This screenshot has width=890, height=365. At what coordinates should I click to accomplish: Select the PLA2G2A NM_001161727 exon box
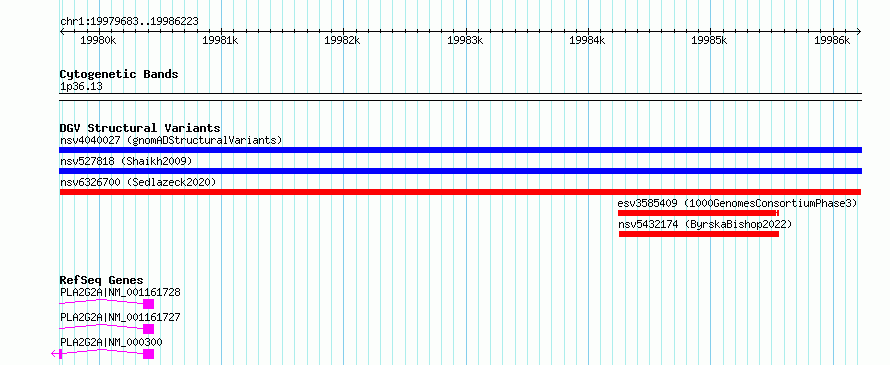click(x=149, y=329)
